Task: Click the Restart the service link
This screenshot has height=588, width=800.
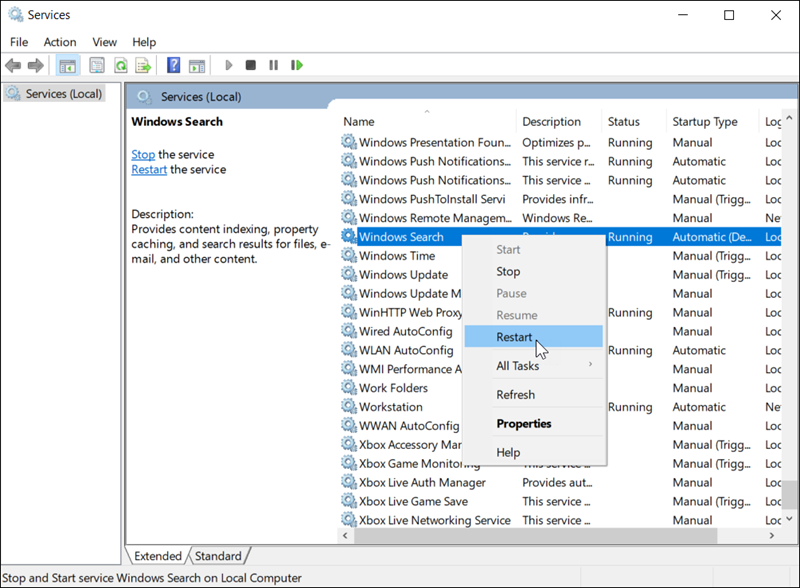Action: [x=148, y=169]
